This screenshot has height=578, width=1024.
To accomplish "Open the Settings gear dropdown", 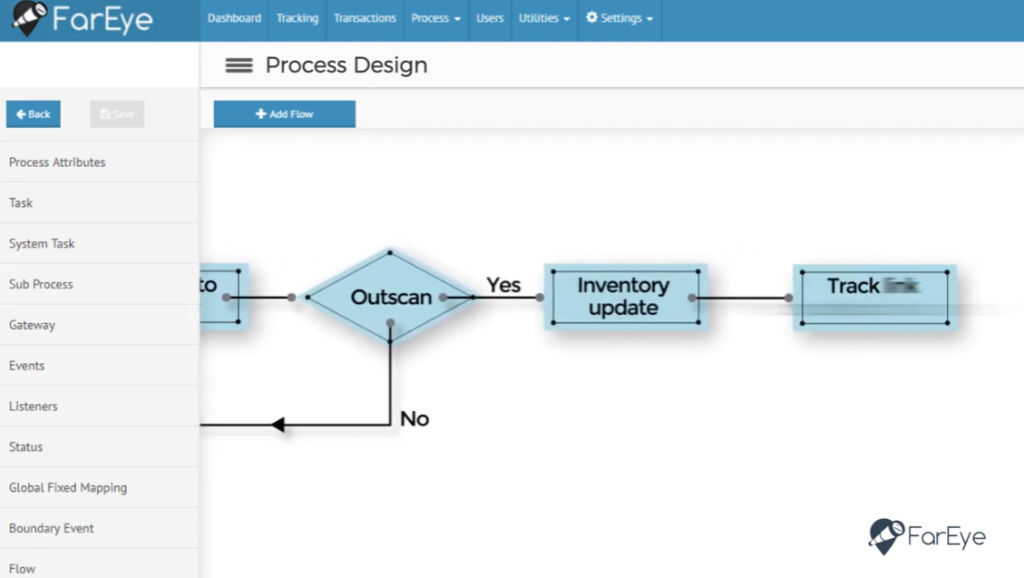I will [x=619, y=18].
